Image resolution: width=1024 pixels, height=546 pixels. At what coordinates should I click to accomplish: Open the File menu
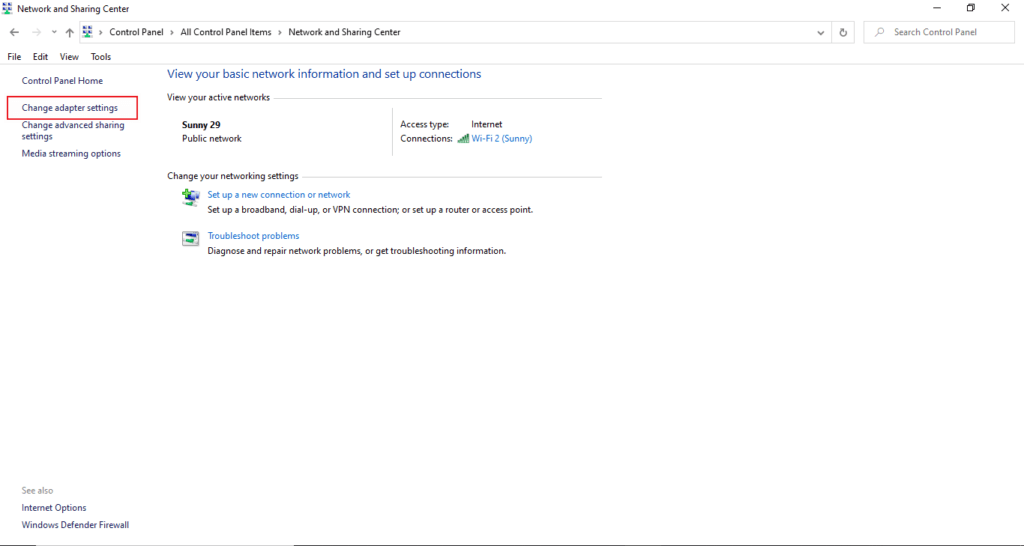[14, 57]
